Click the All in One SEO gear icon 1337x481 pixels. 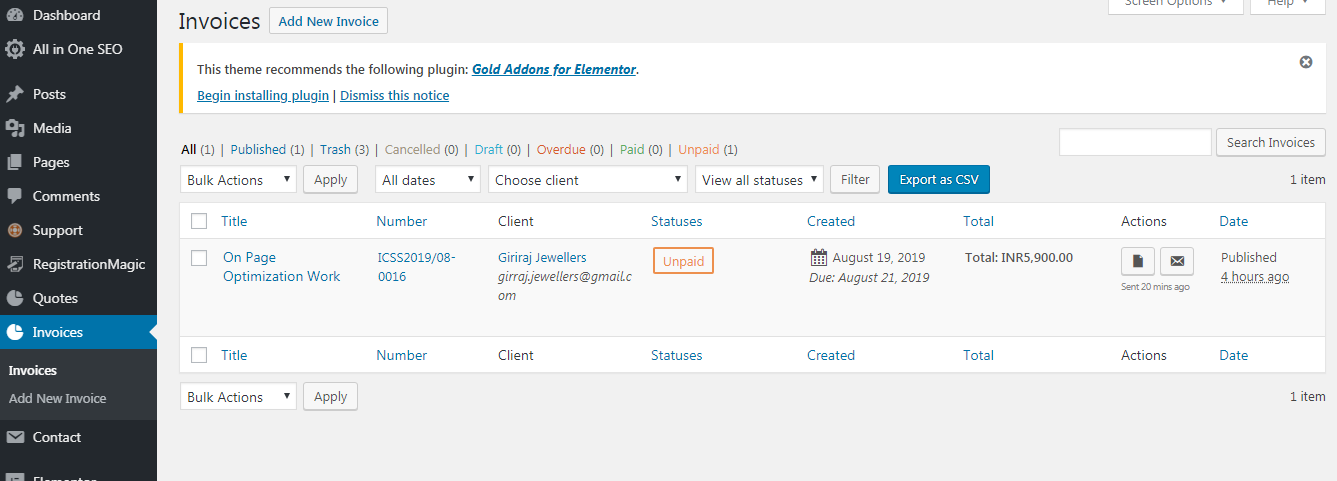(15, 49)
